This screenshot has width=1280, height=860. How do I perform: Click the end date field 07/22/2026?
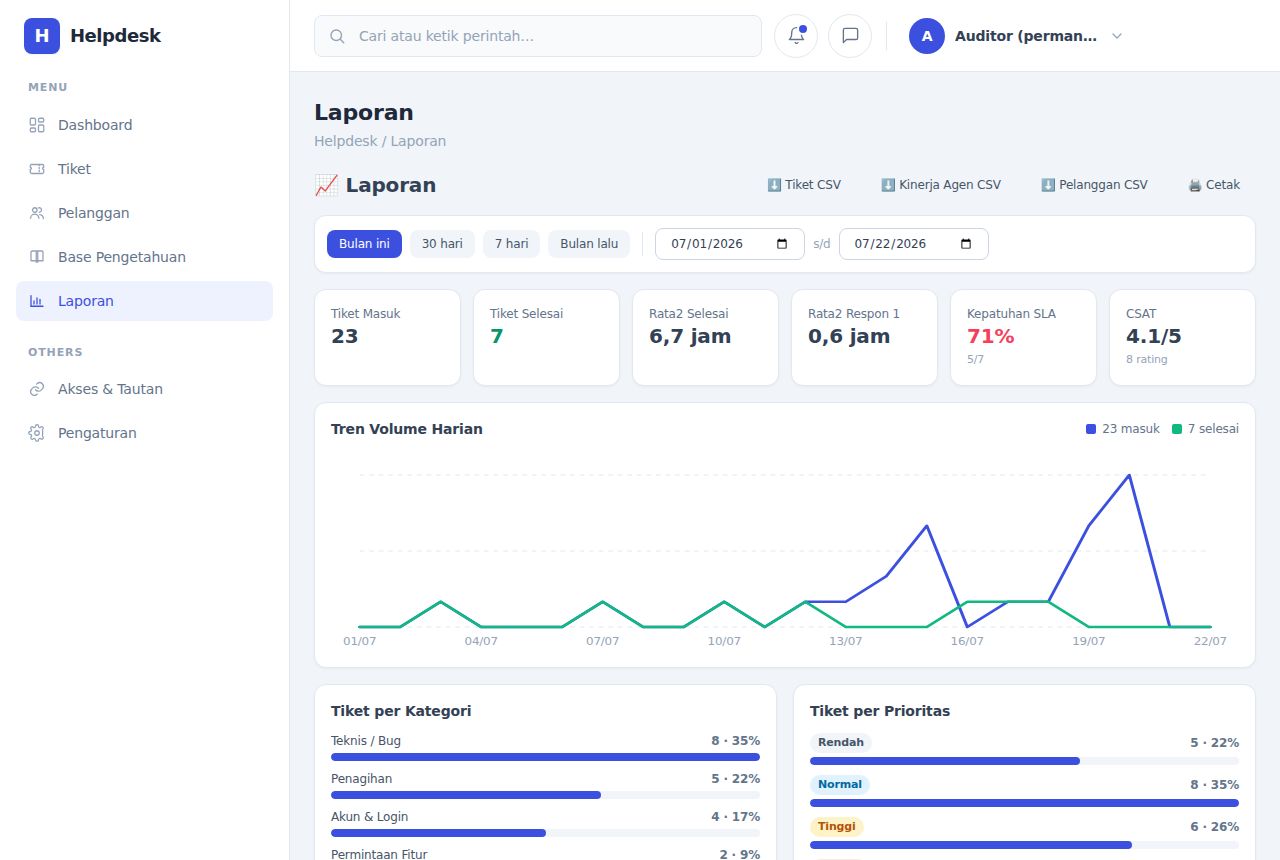(x=914, y=244)
